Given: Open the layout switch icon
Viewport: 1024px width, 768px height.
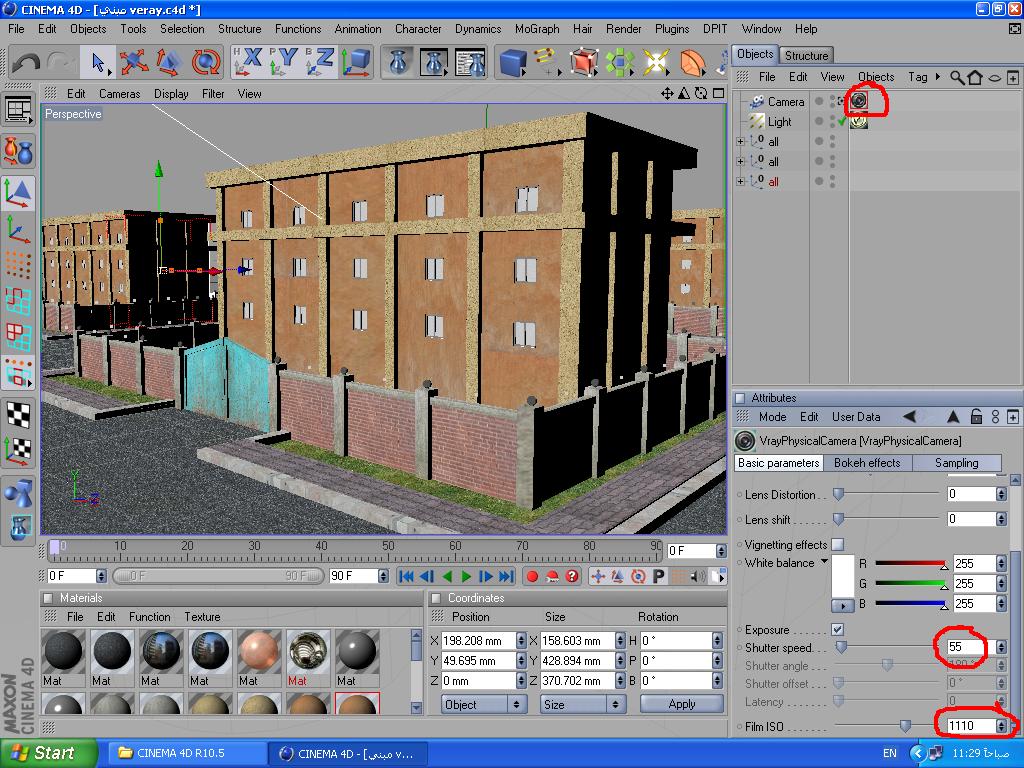Looking at the screenshot, I should coord(19,110).
